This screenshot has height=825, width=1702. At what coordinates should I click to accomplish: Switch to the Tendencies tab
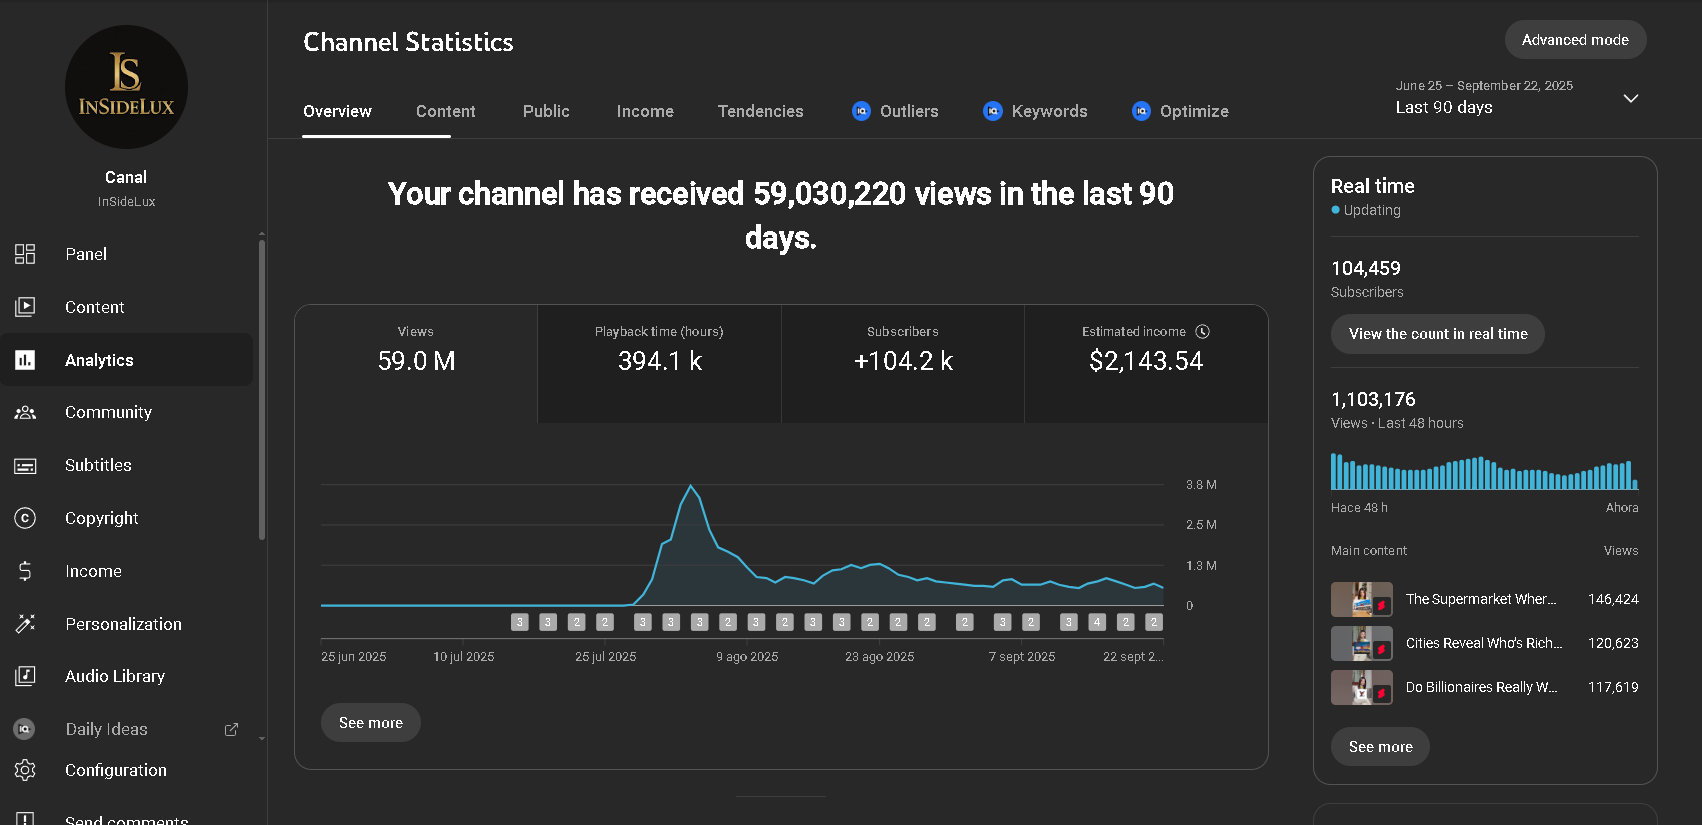pos(760,111)
